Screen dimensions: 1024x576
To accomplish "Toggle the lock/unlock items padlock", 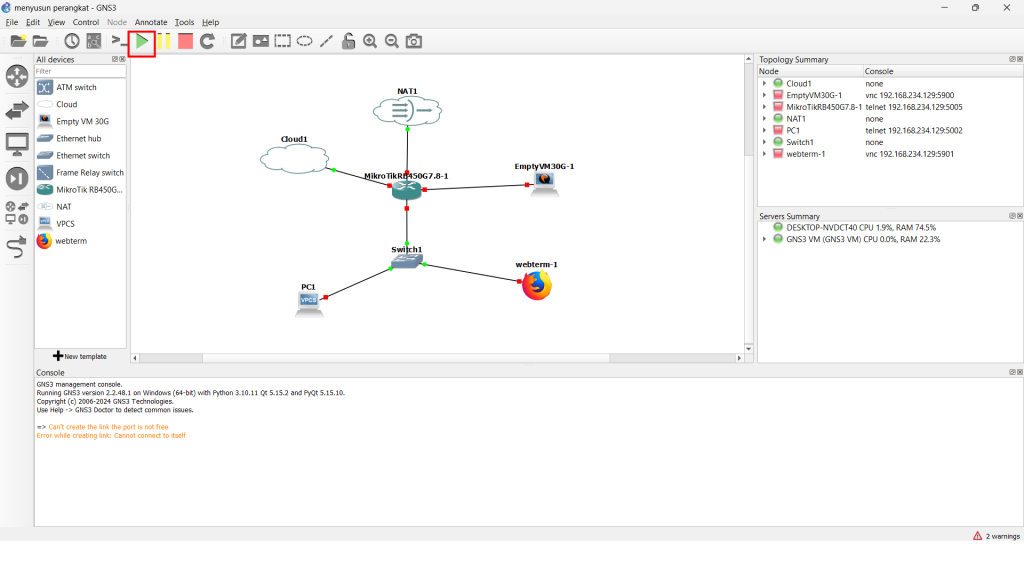I will (x=348, y=41).
